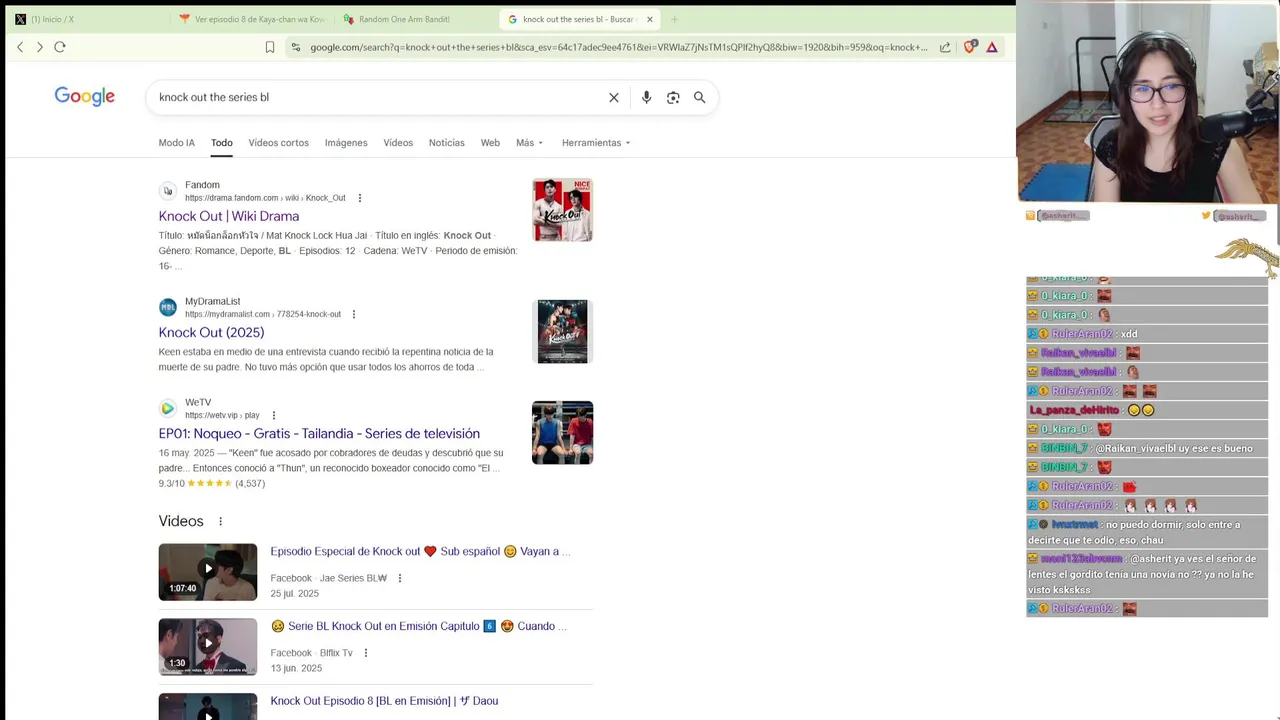Clear the search box with the X
Image resolution: width=1280 pixels, height=720 pixels.
(x=614, y=97)
